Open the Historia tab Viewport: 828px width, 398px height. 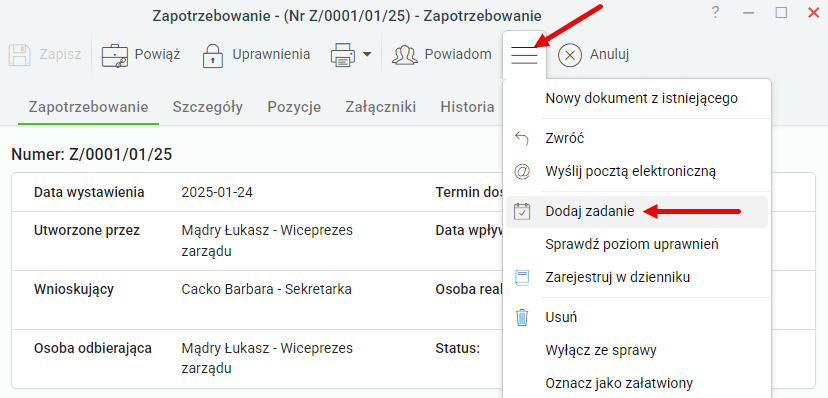[467, 107]
